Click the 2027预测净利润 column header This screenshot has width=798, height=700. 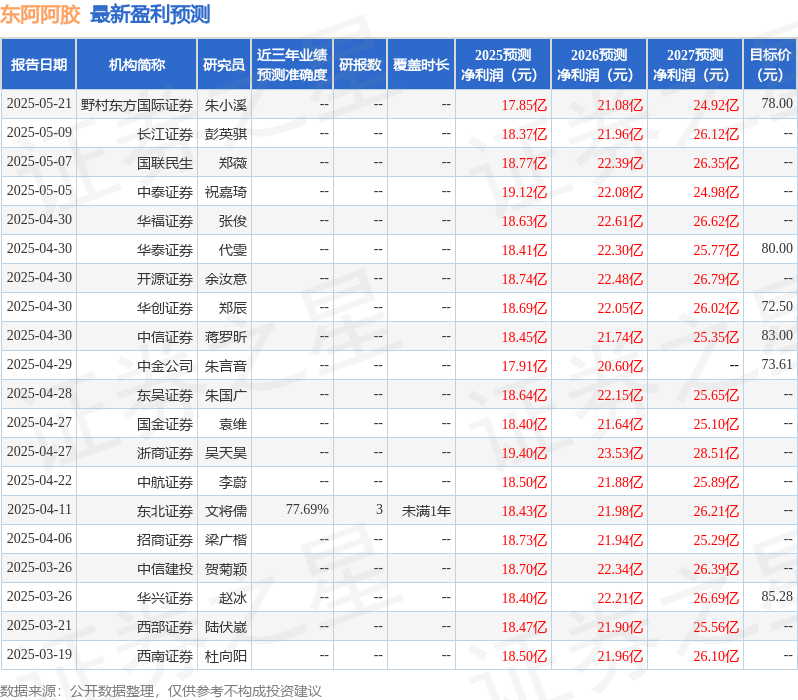[695, 65]
